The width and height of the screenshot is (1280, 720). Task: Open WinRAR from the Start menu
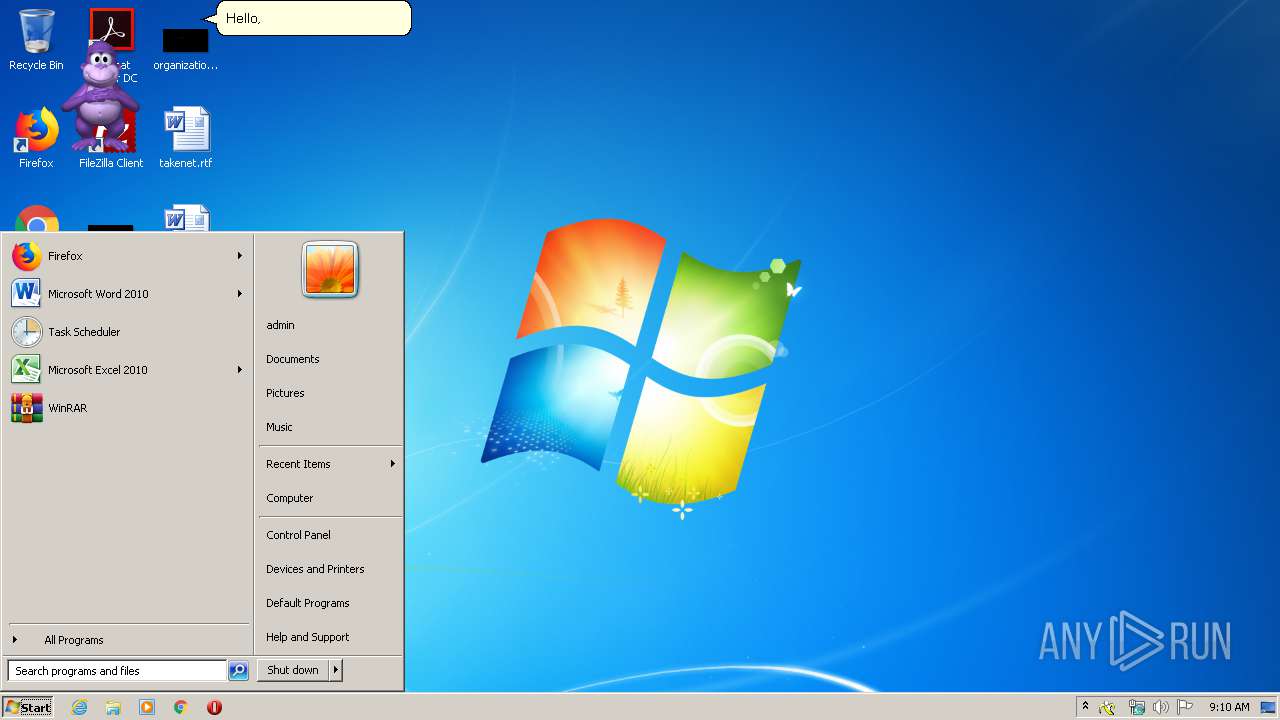[x=127, y=408]
